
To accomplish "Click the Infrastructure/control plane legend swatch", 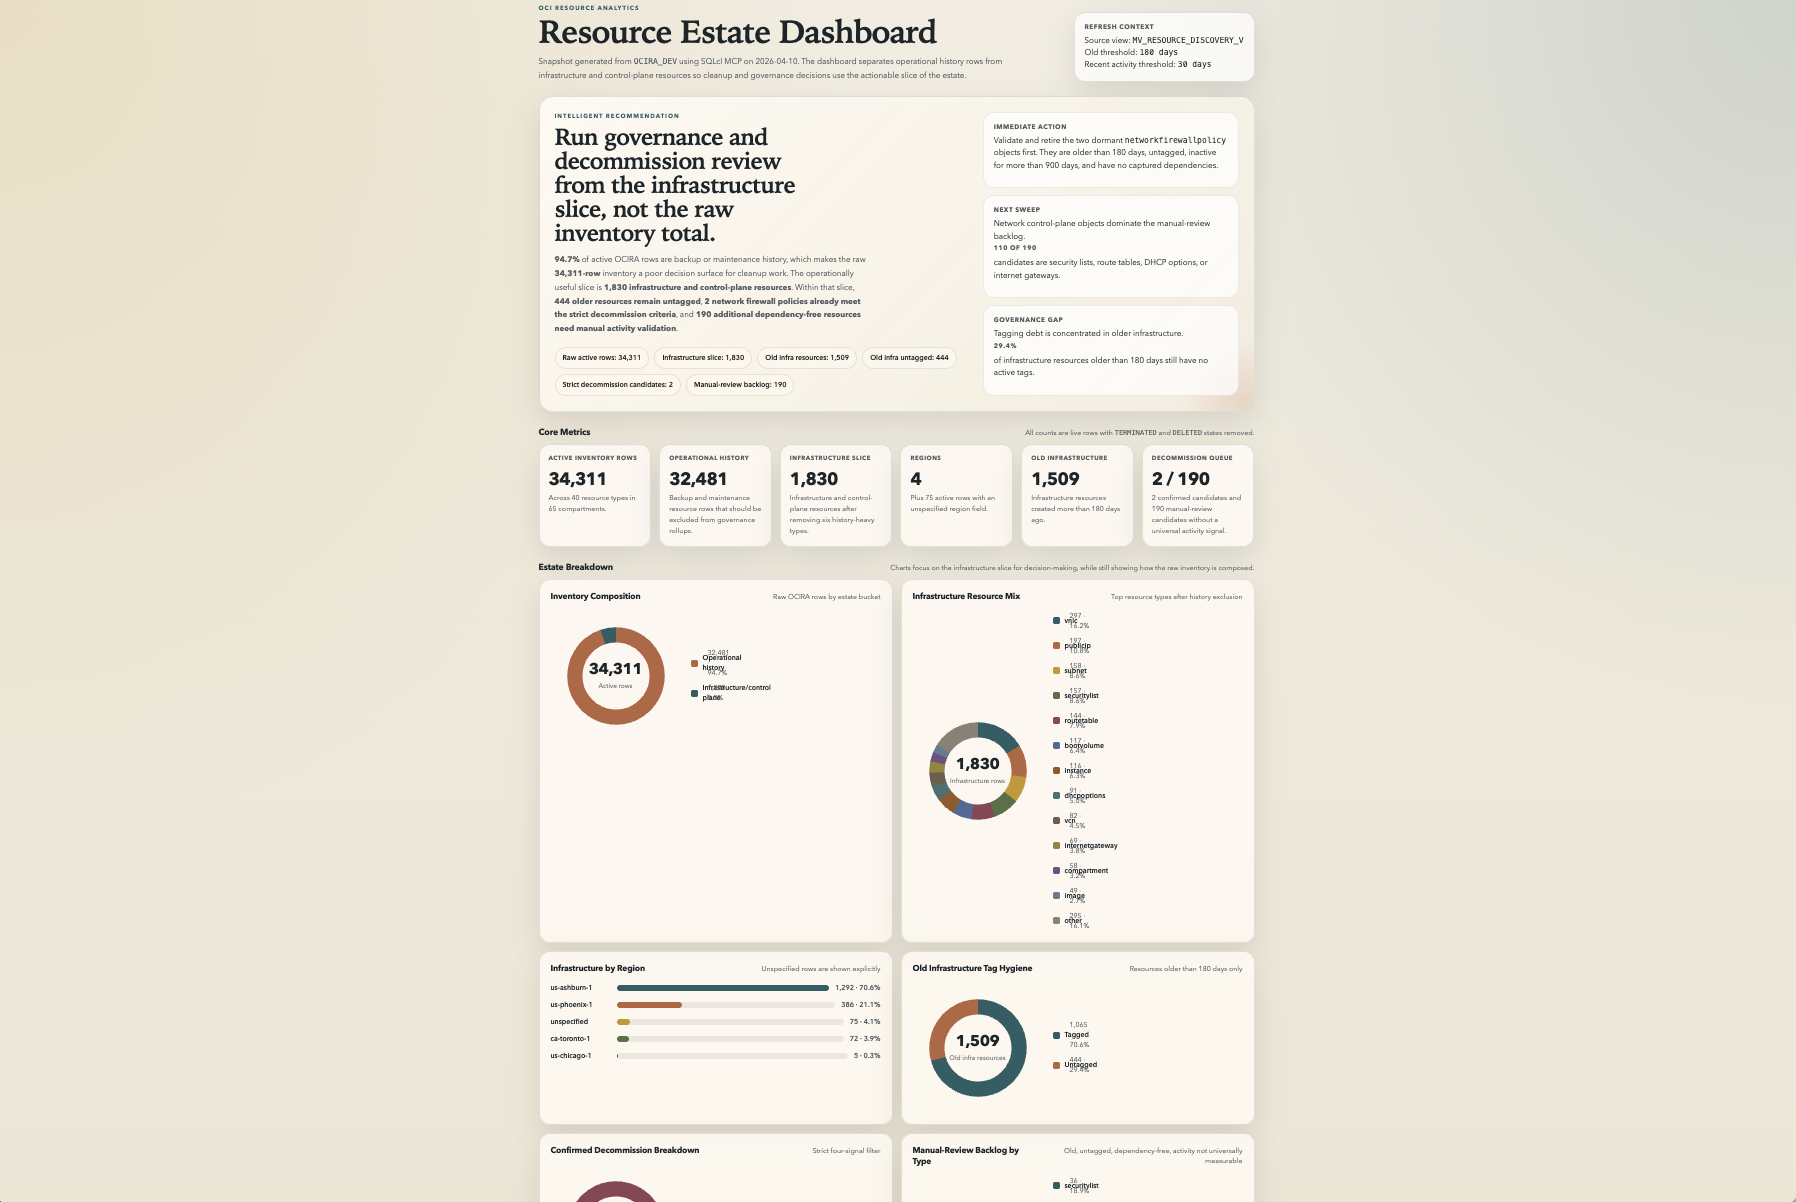I will pyautogui.click(x=694, y=694).
